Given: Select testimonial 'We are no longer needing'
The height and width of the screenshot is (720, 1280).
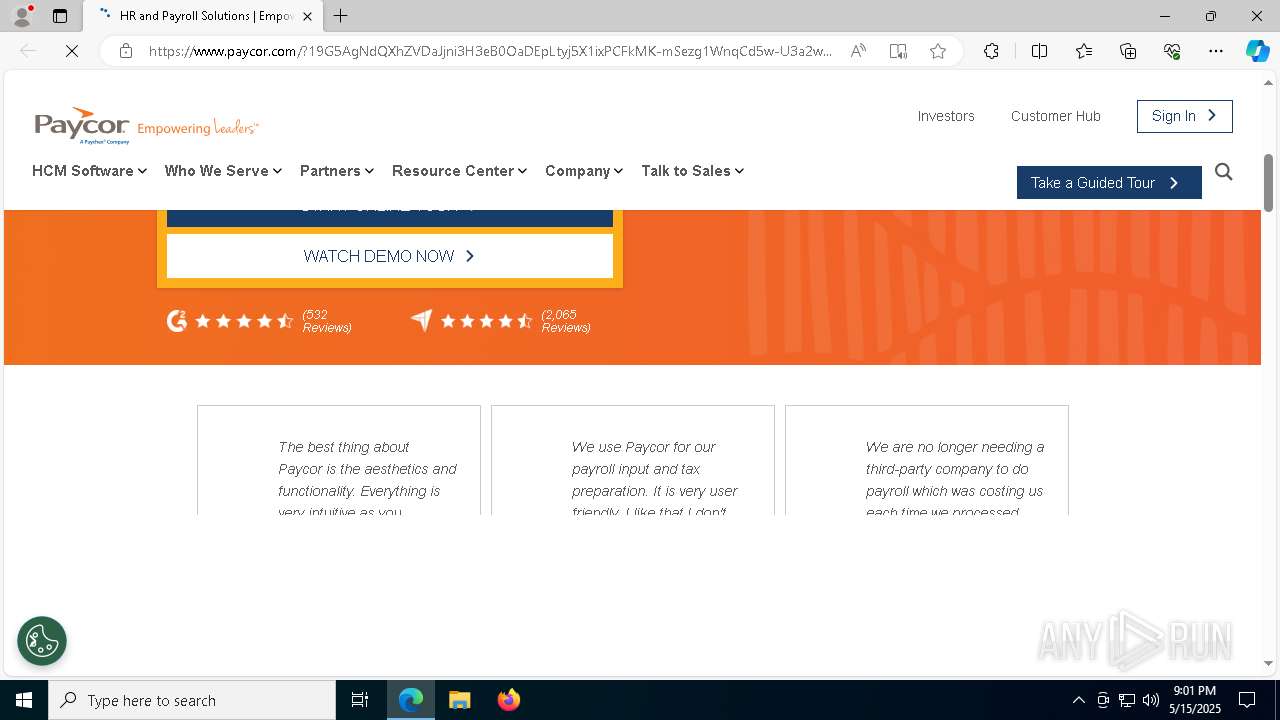Looking at the screenshot, I should (927, 460).
